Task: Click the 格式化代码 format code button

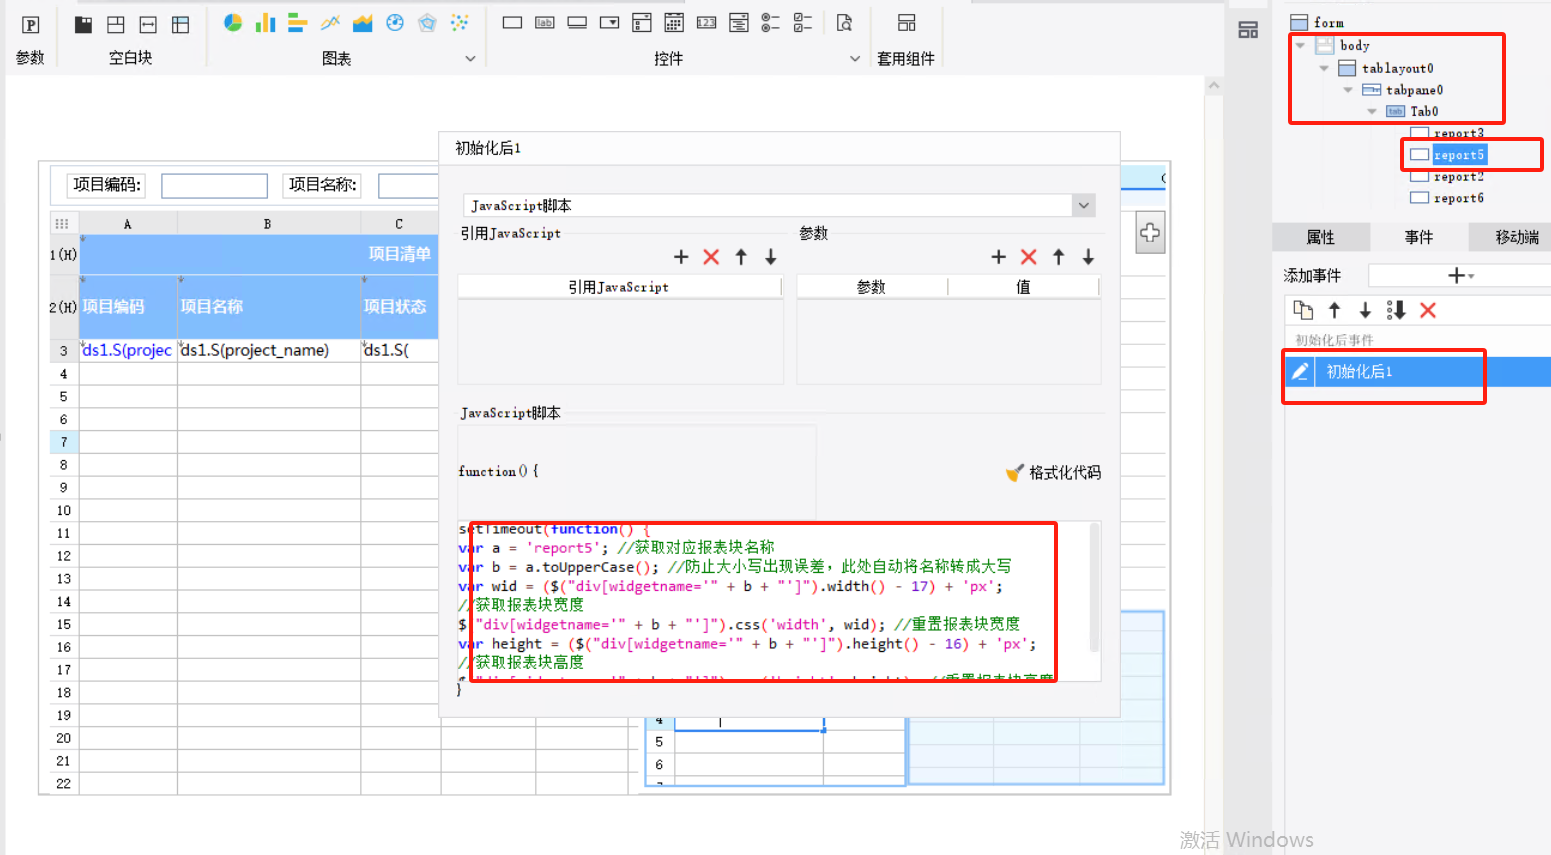Action: click(1053, 472)
